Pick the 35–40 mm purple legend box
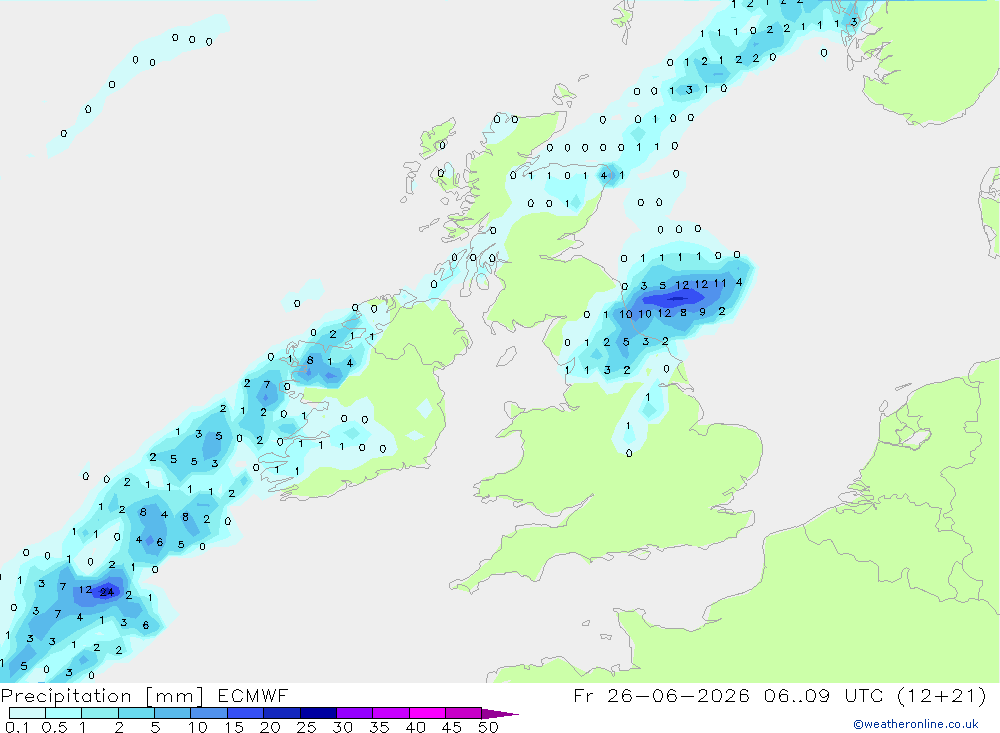The image size is (1000, 733). coord(391,713)
